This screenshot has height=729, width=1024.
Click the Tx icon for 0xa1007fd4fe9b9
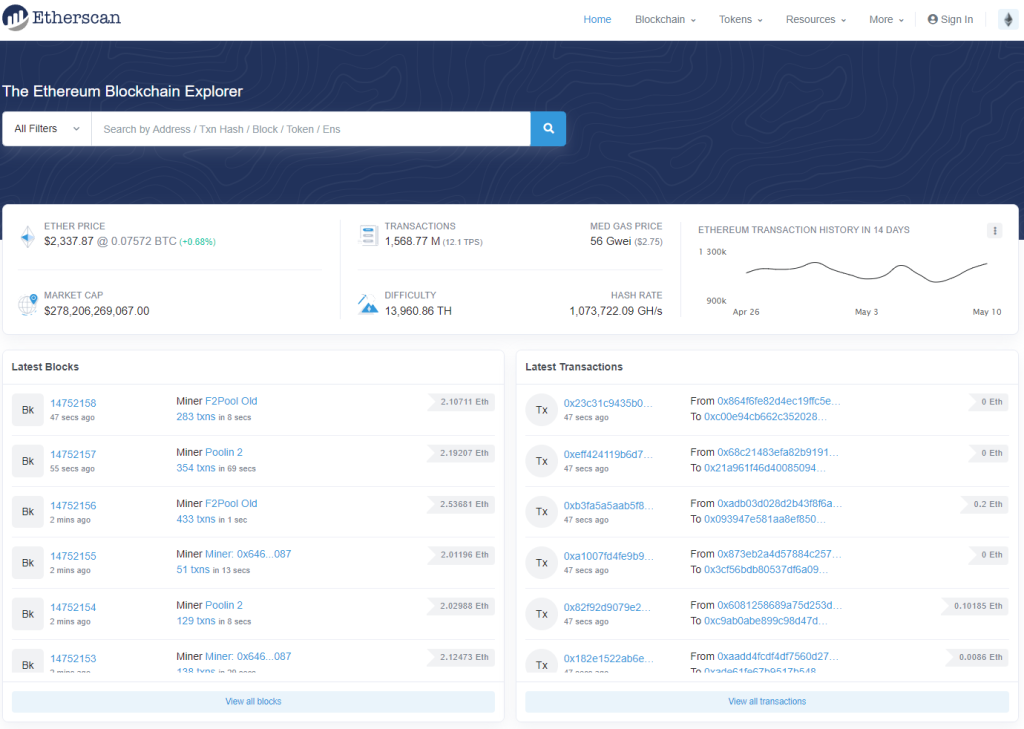(542, 562)
